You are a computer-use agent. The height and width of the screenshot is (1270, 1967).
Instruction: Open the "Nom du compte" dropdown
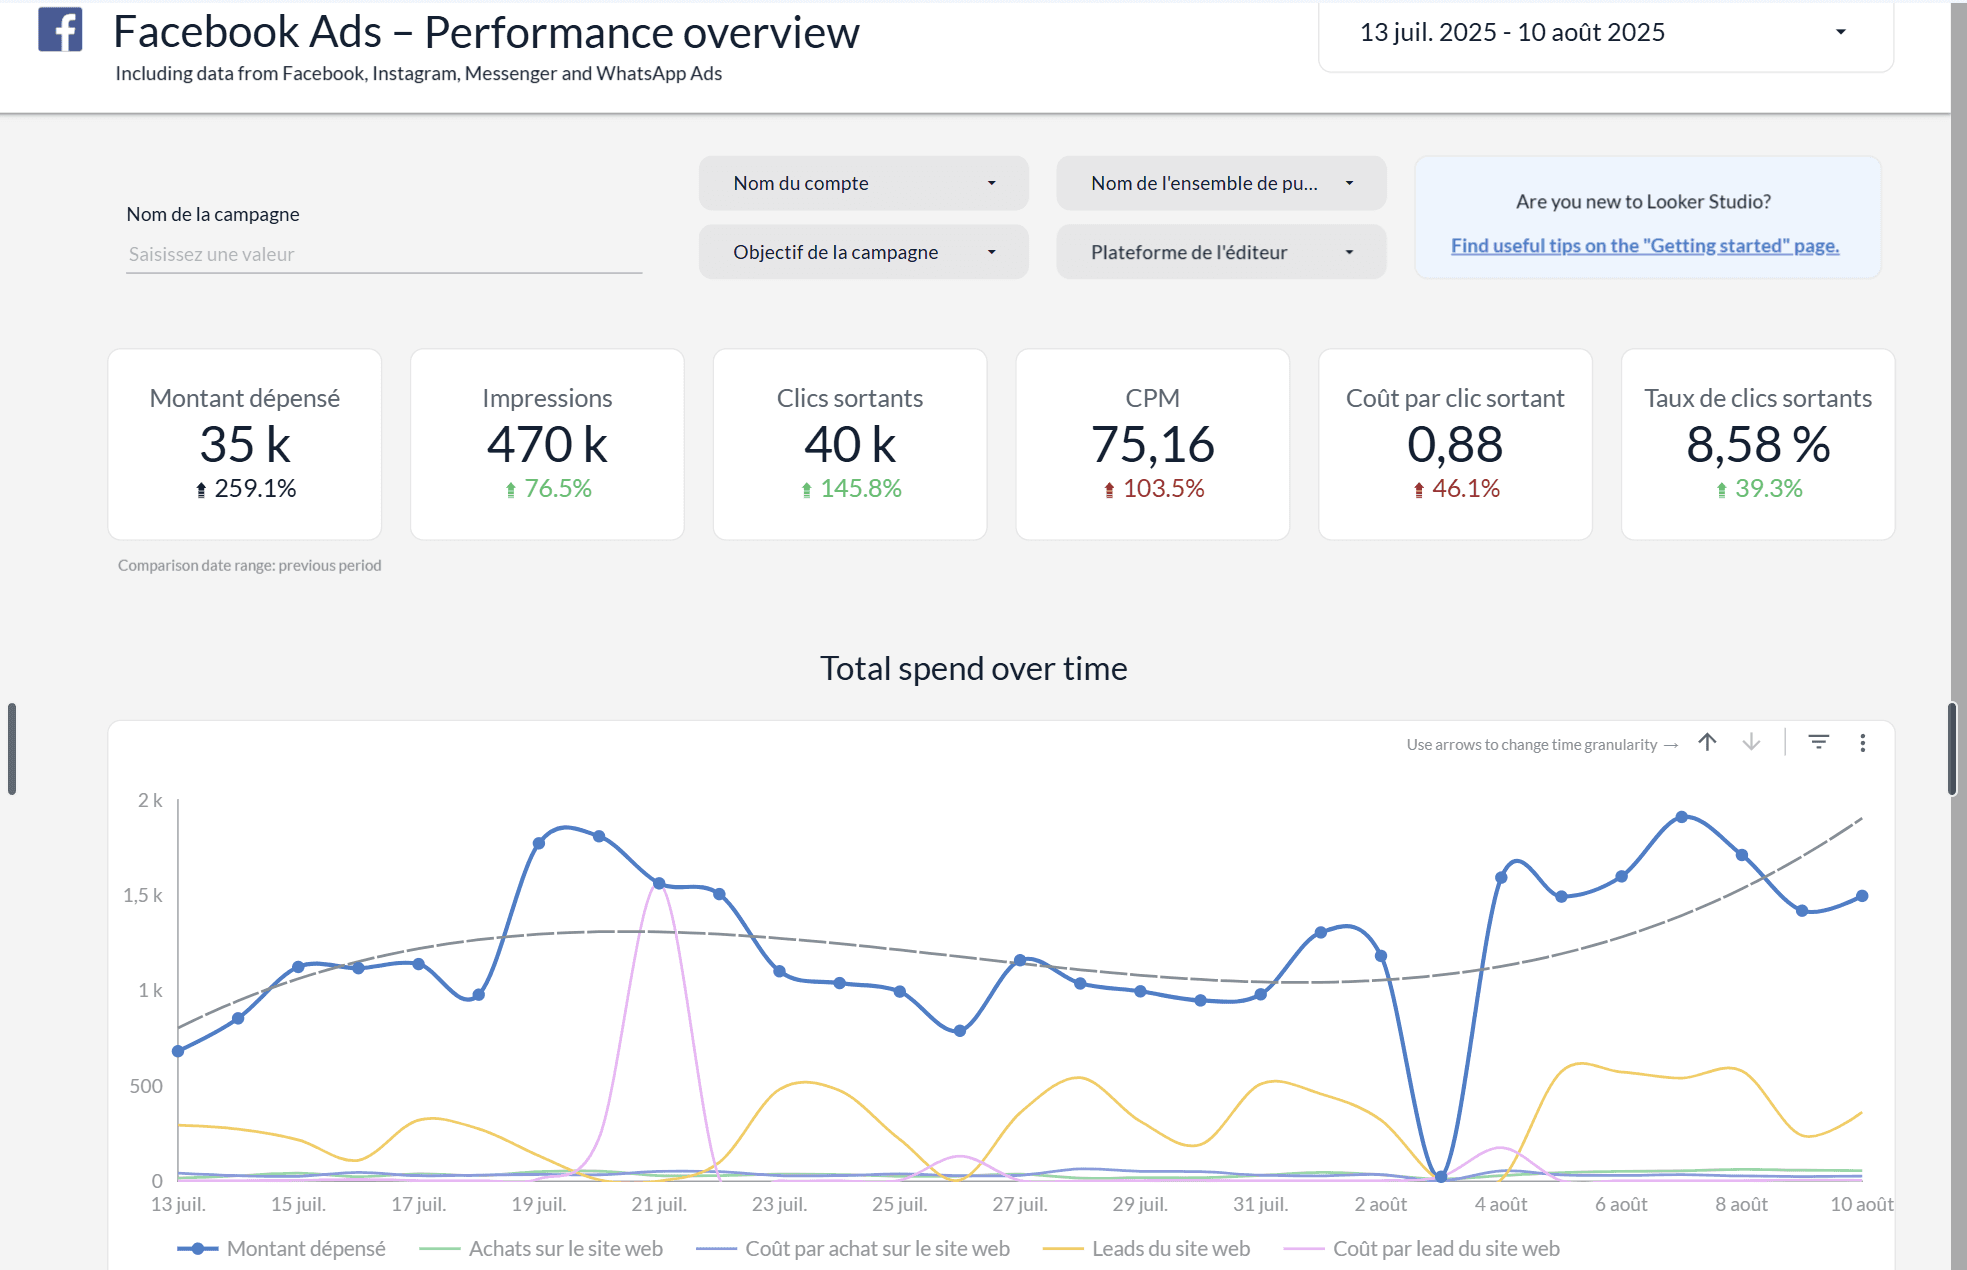click(862, 183)
